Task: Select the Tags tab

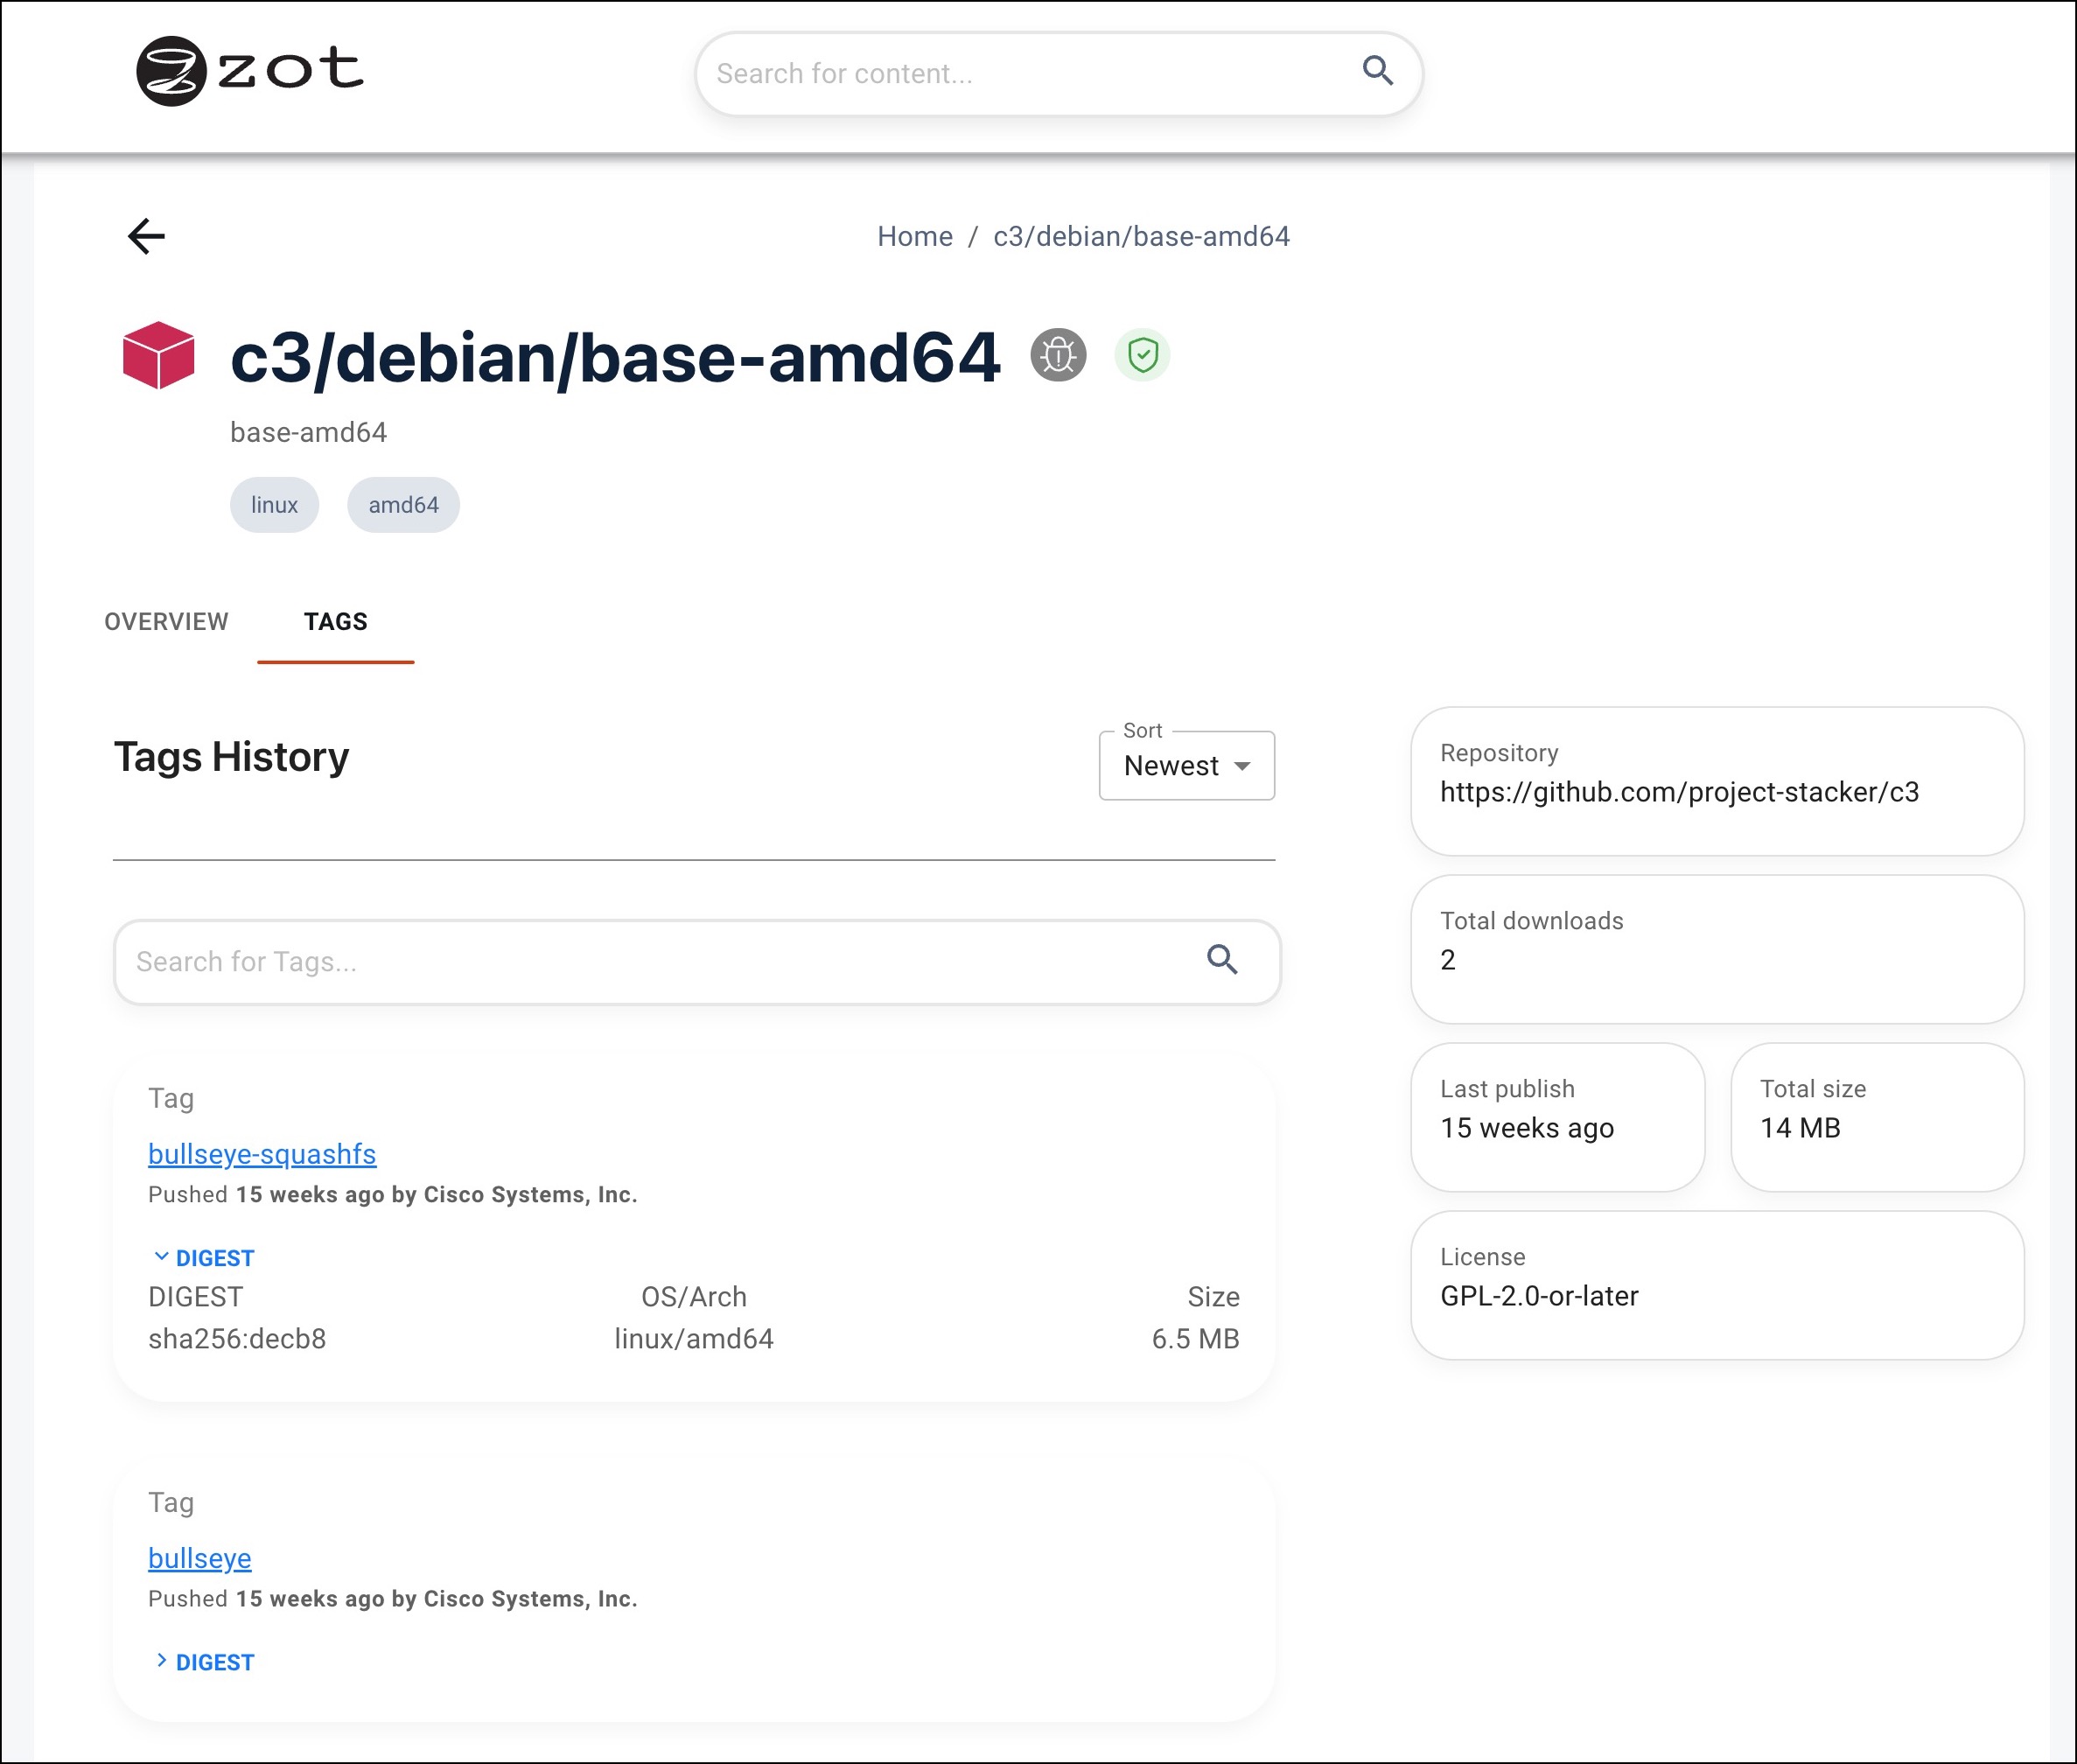Action: point(335,622)
